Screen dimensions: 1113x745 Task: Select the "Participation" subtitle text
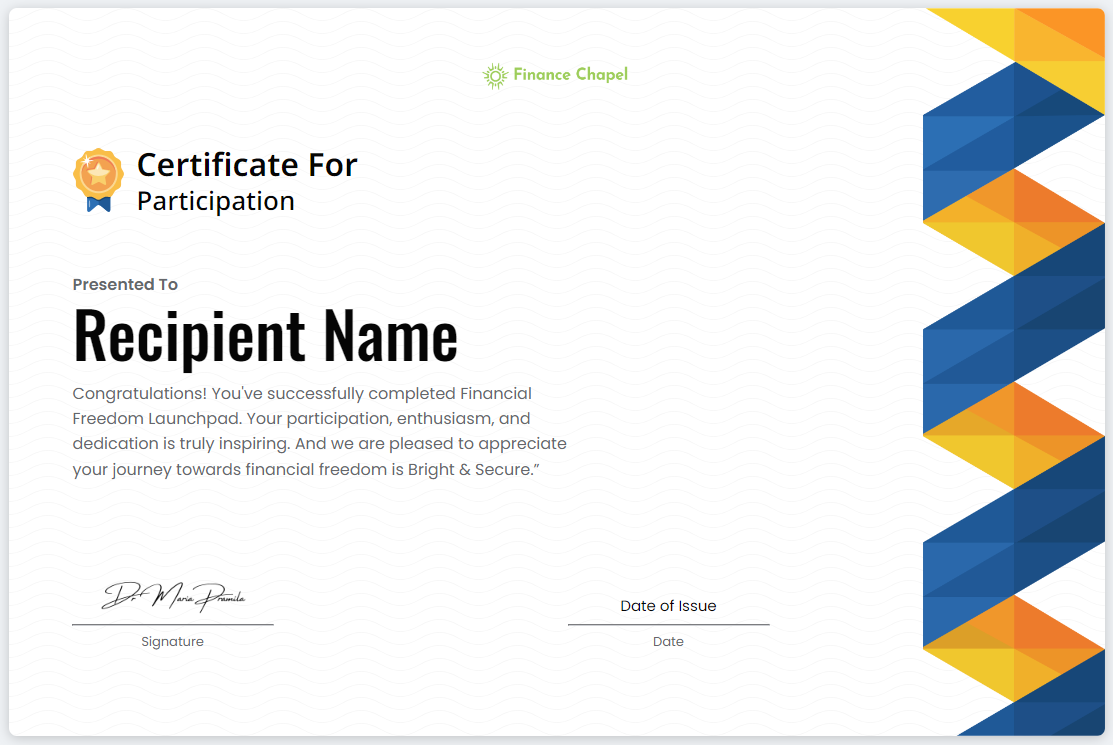click(215, 201)
